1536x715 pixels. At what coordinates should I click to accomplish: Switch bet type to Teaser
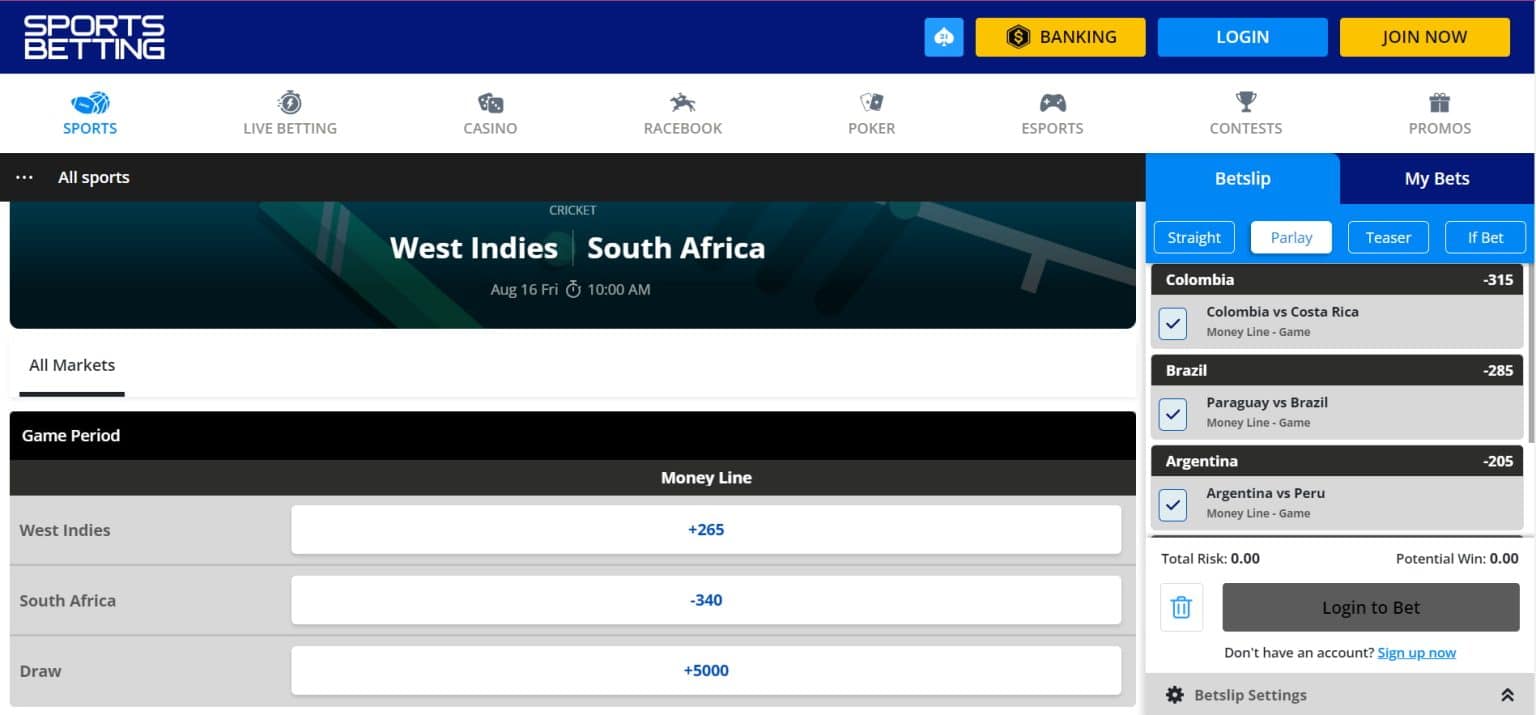click(1388, 237)
